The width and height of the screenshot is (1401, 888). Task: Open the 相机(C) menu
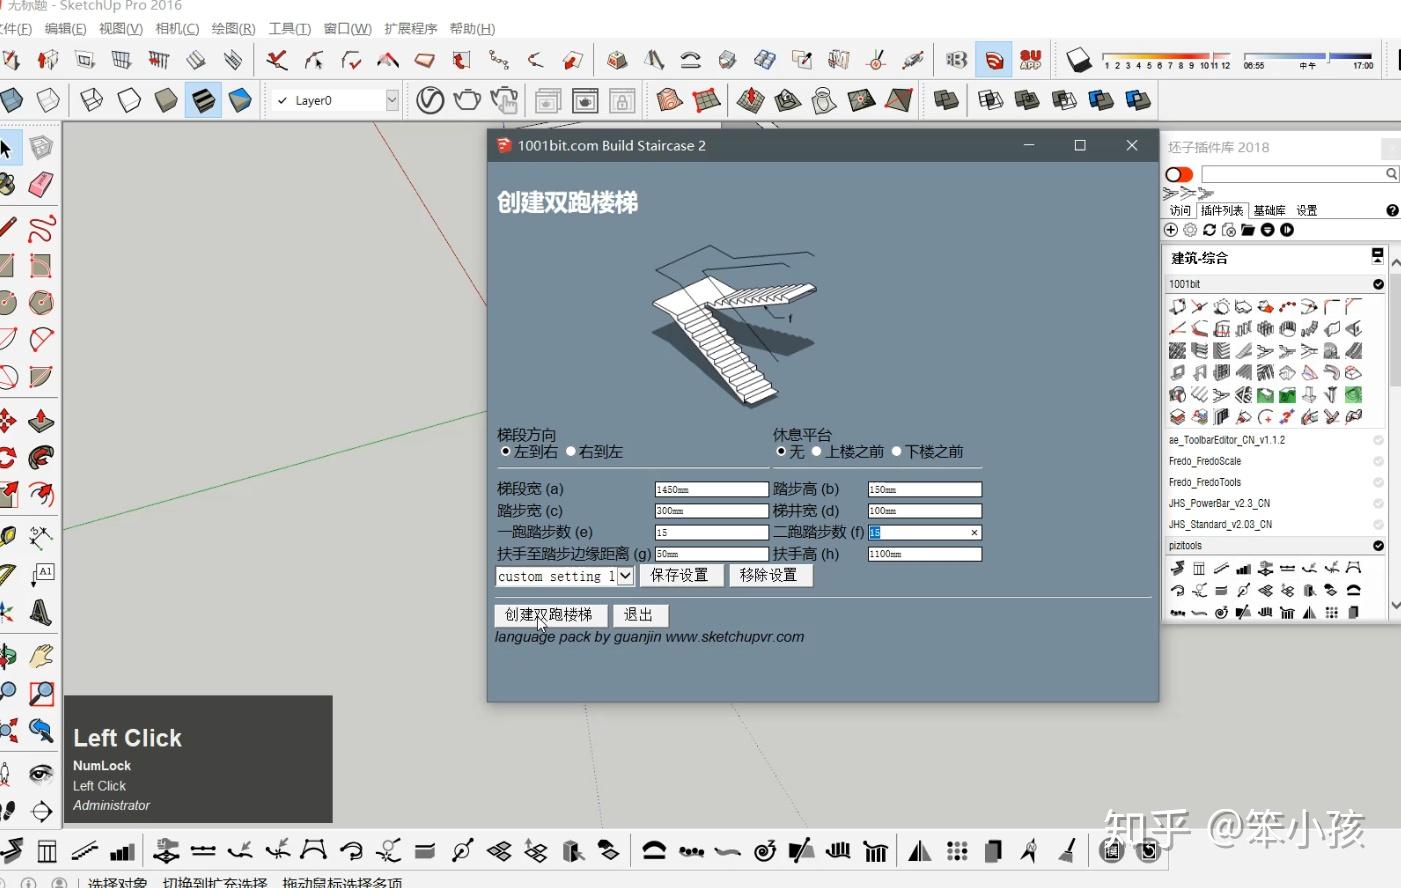(177, 29)
